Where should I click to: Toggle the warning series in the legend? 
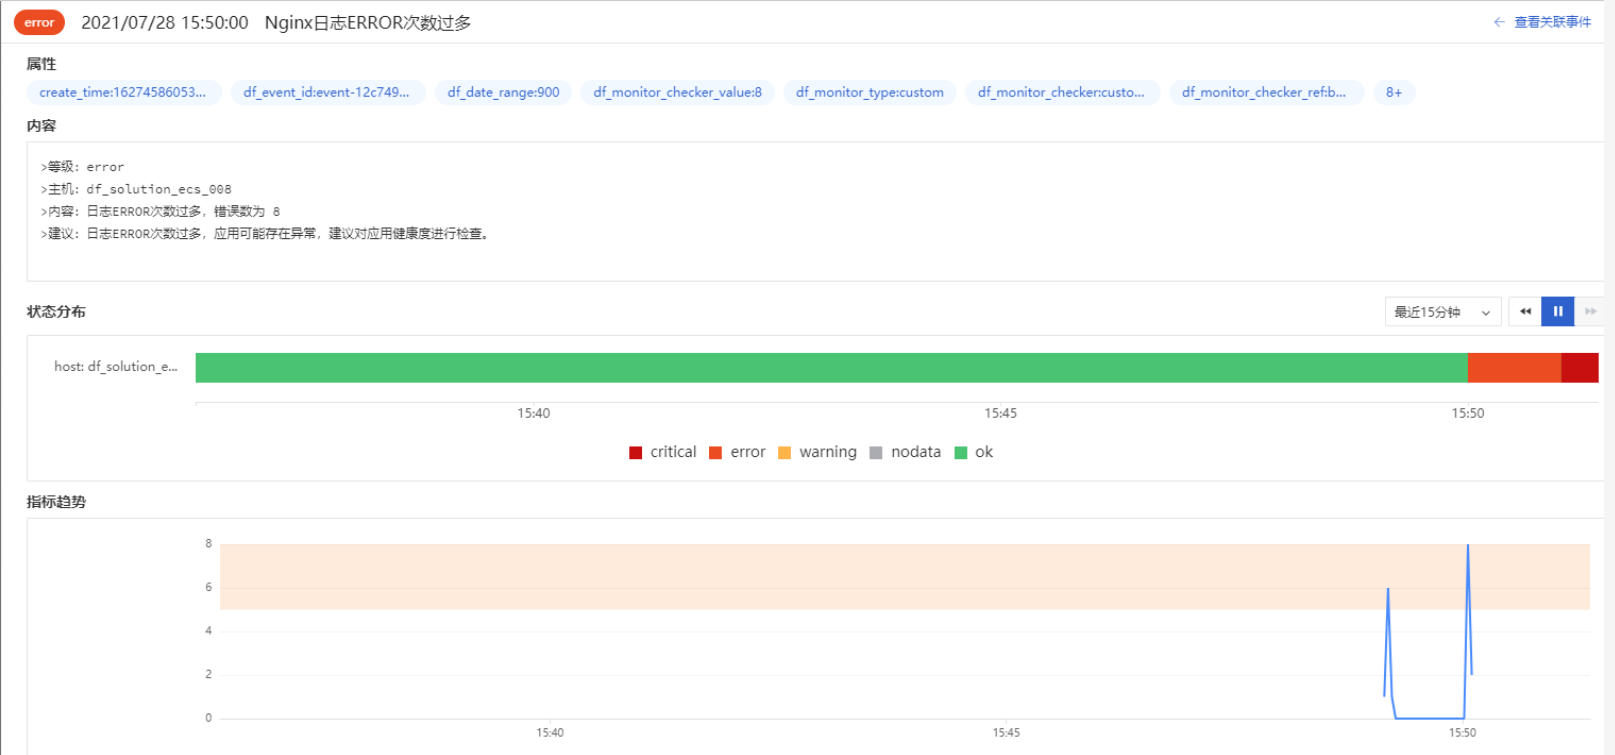point(817,452)
